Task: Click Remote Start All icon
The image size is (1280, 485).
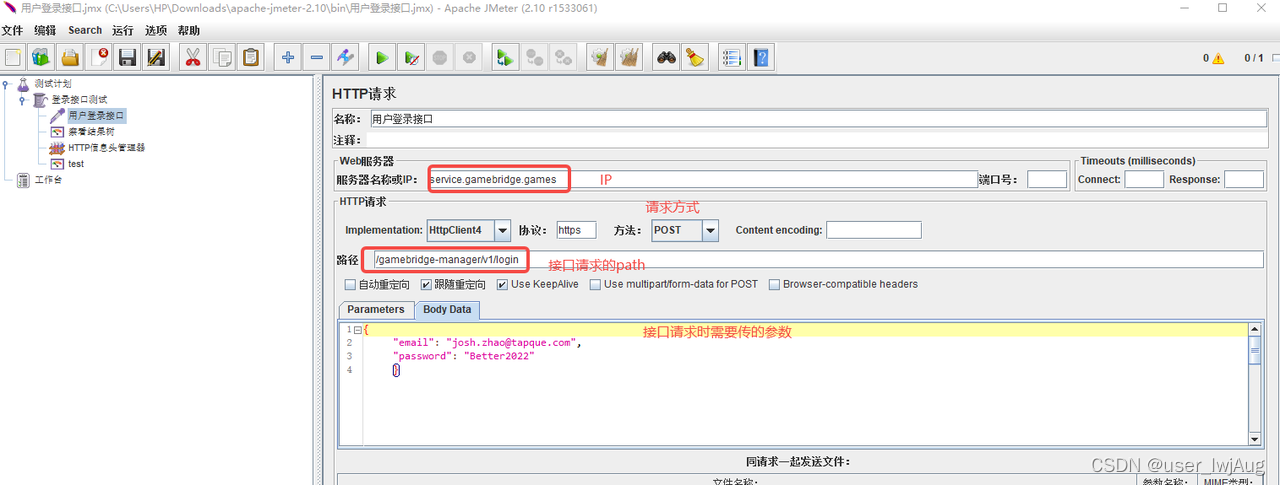Action: 505,57
